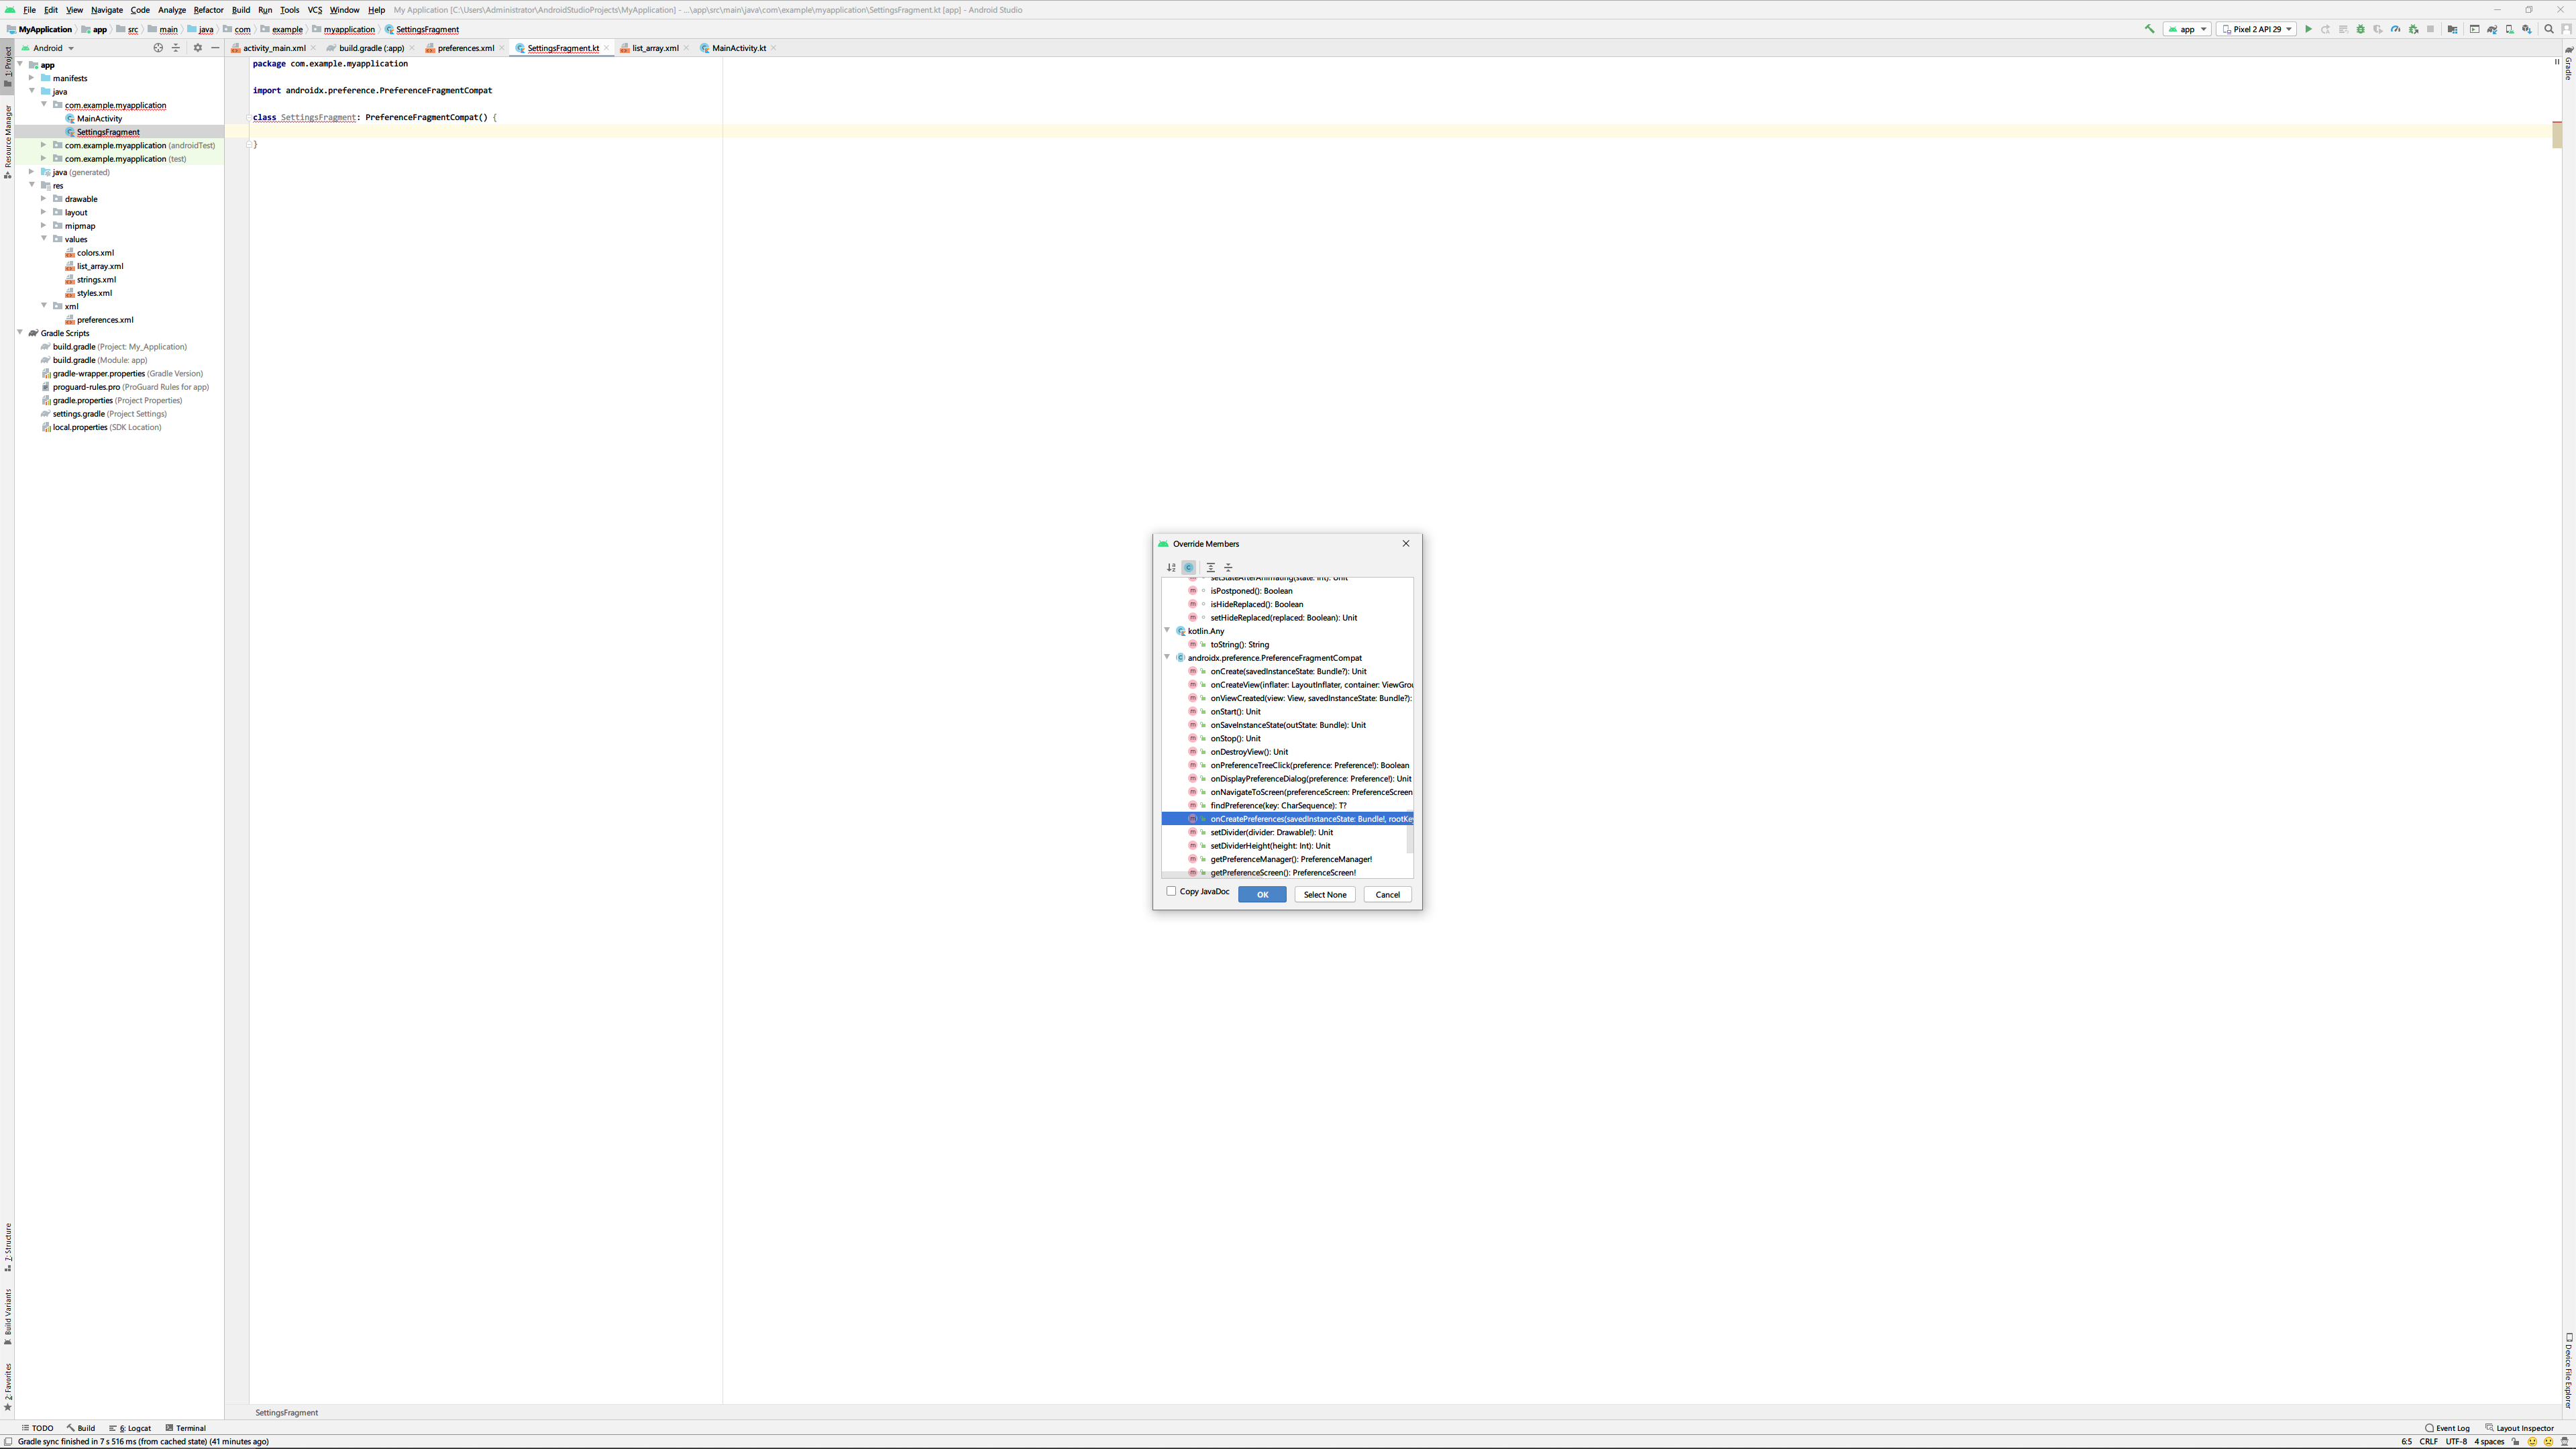Collapse the kotlin.Any node in the dialog
This screenshot has height=1449, width=2576.
click(x=1167, y=630)
